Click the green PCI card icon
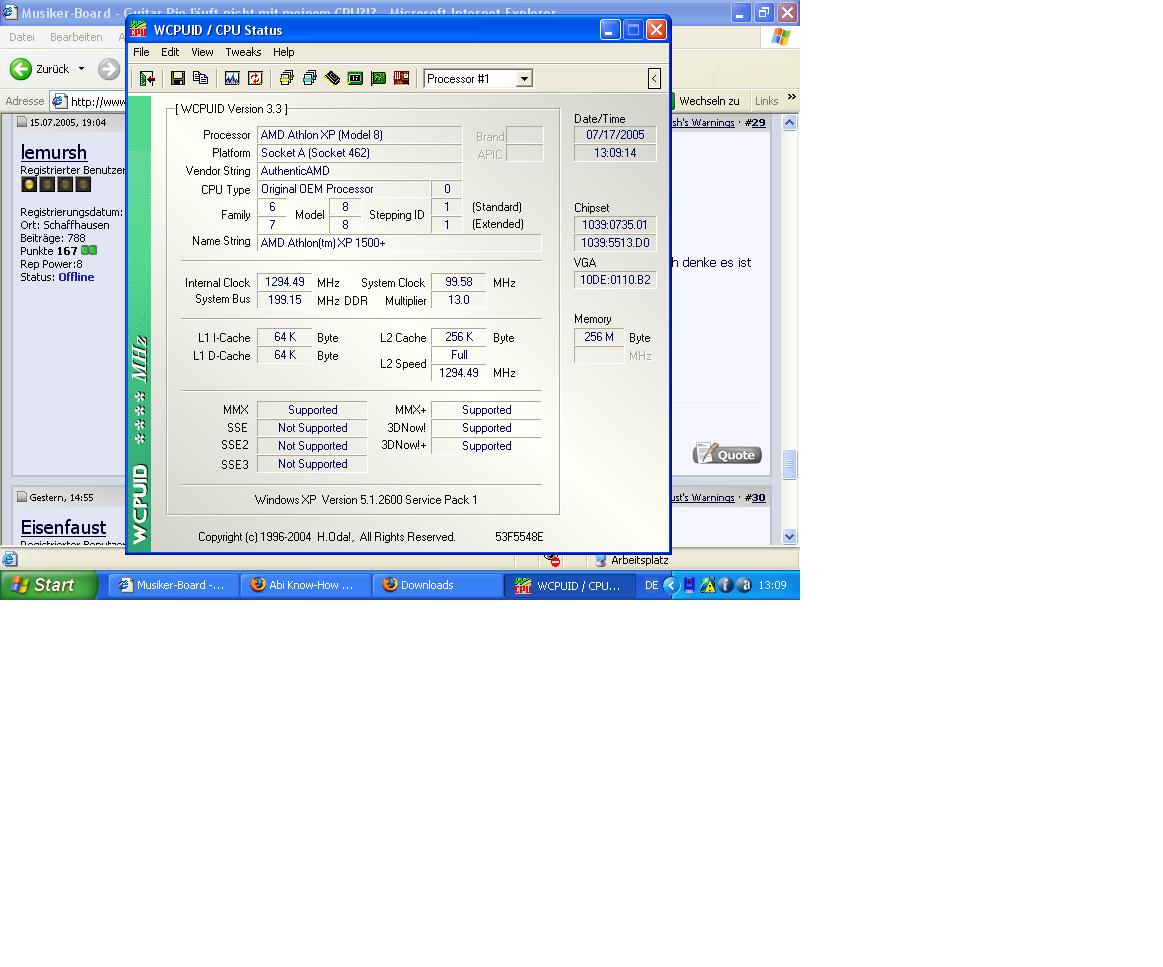Screen dimensions: 1163x967 378,79
